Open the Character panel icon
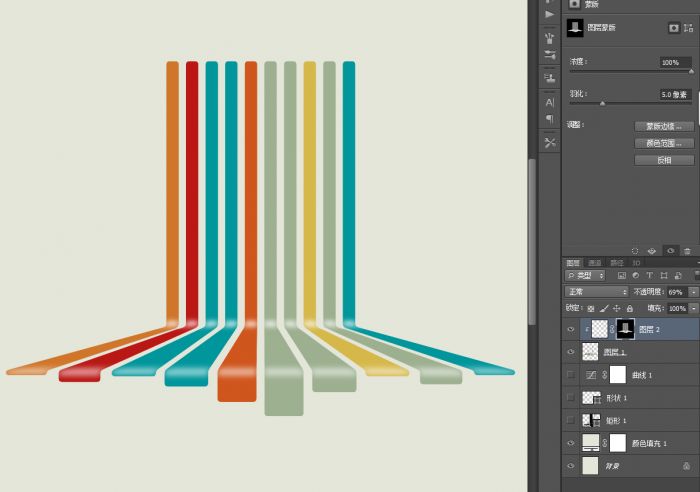This screenshot has height=492, width=700. point(550,102)
